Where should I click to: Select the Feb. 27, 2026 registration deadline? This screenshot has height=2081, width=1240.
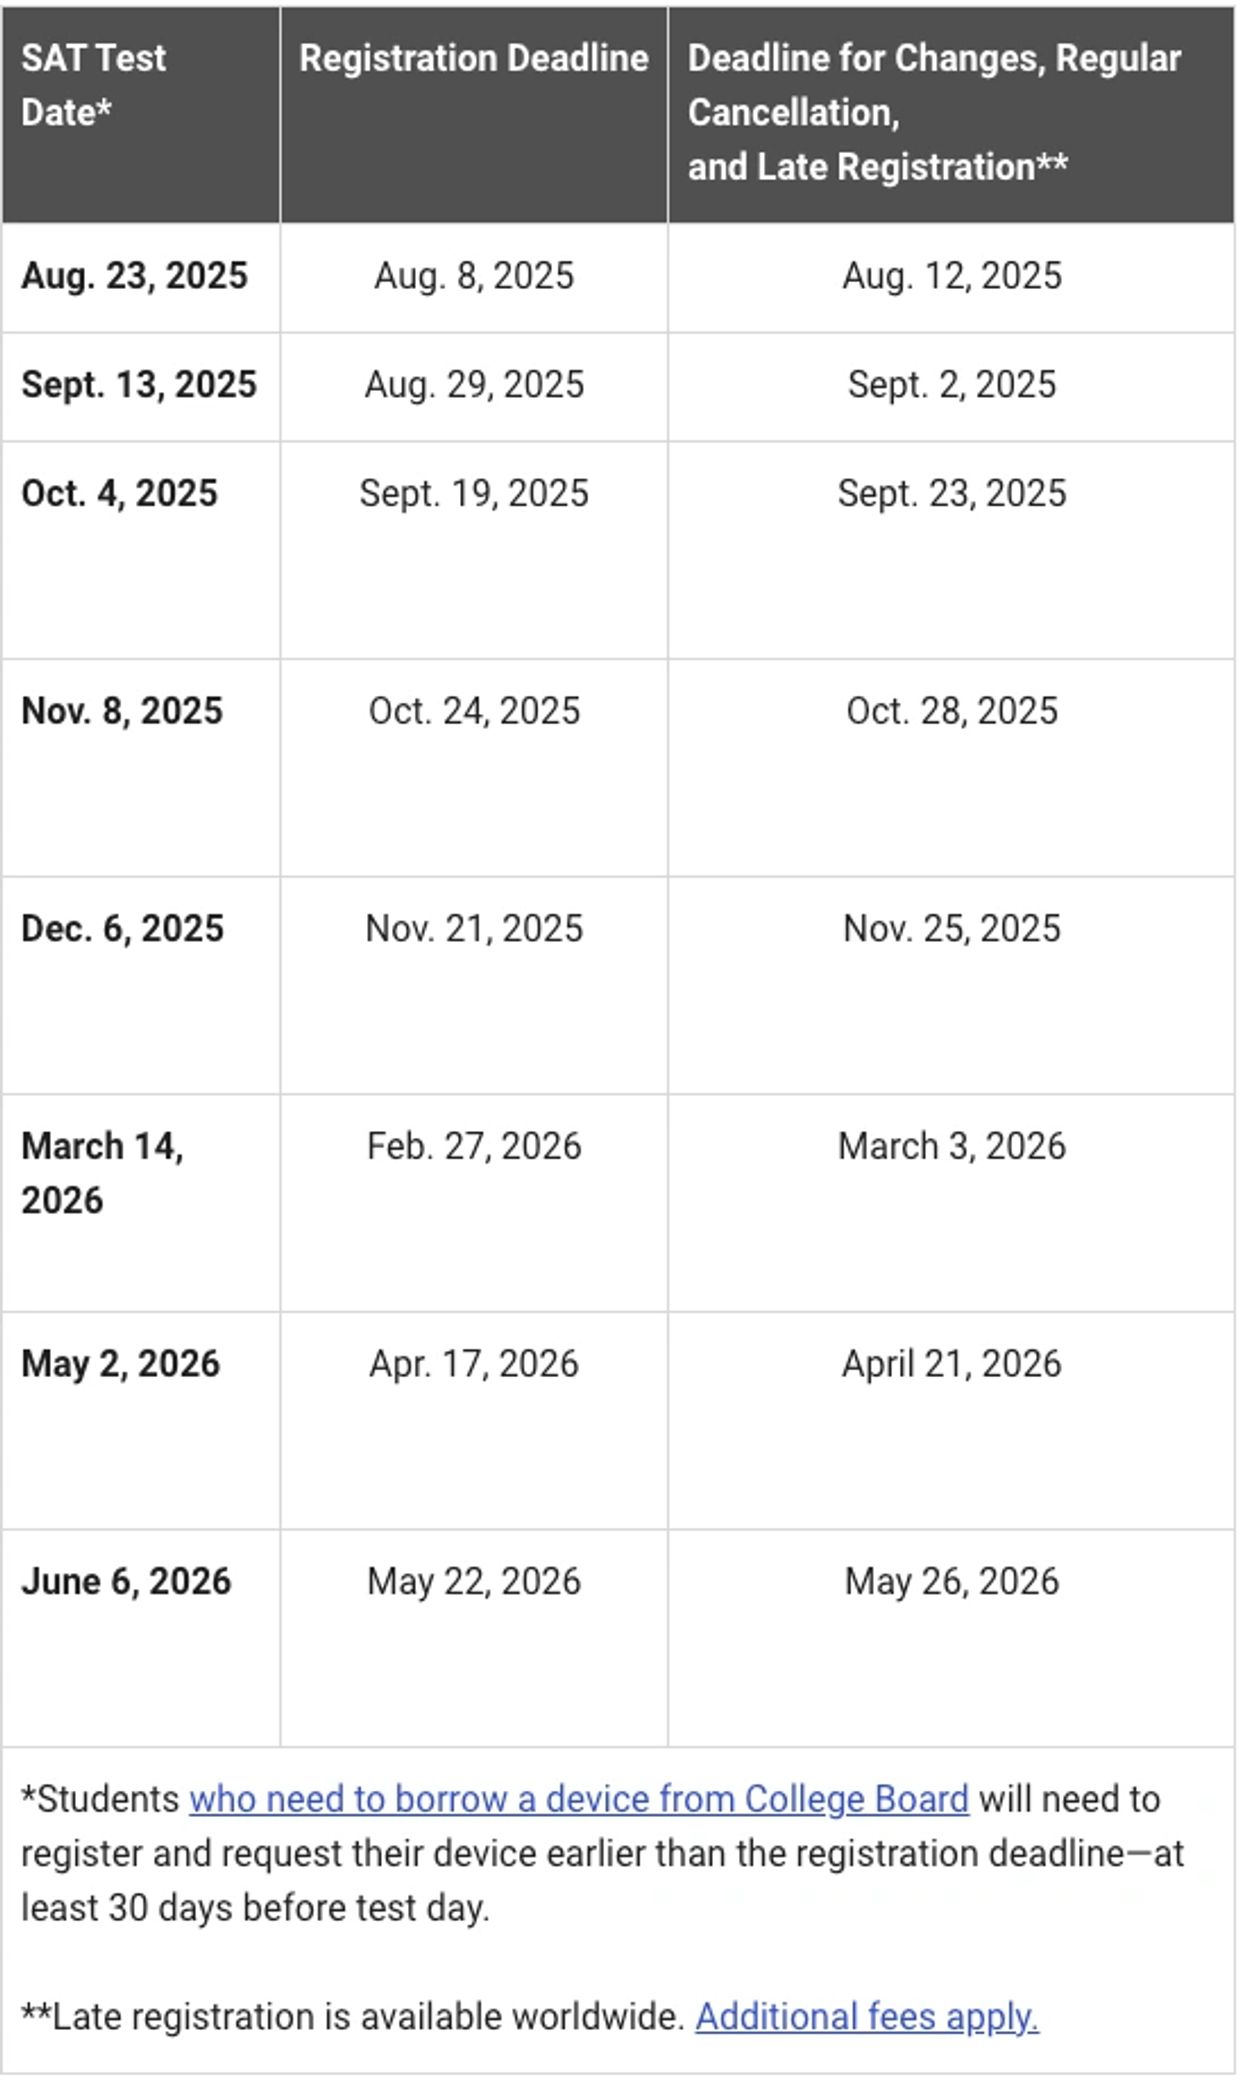[474, 1146]
